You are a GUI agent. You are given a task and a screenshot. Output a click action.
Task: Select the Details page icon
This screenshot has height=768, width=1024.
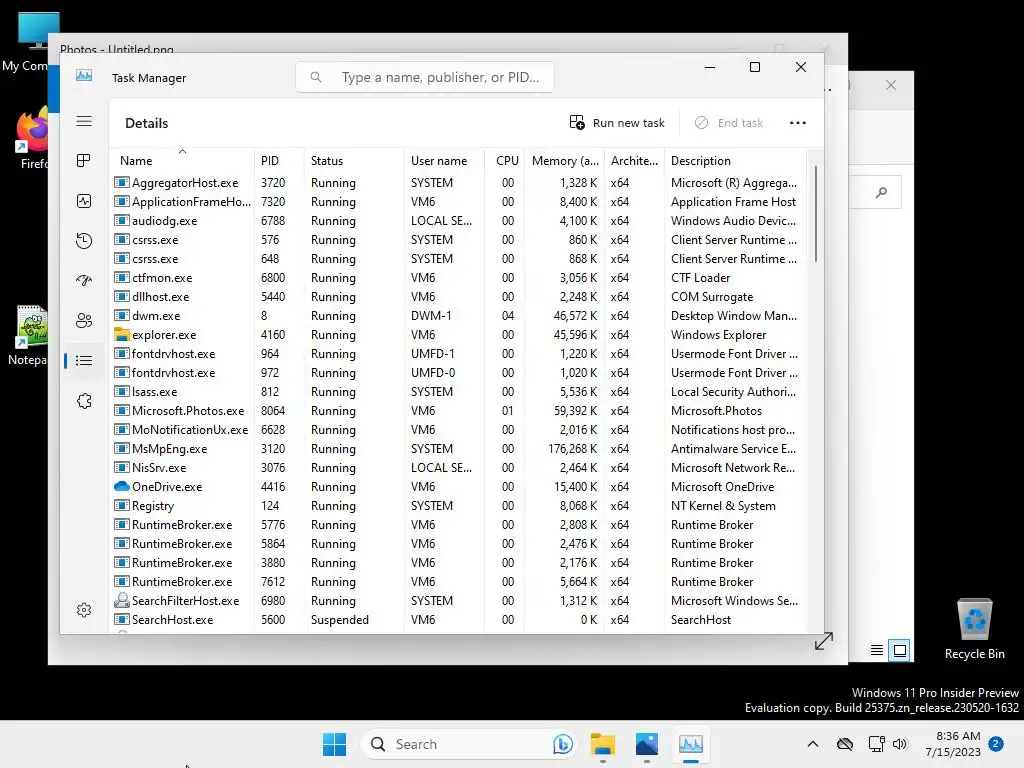click(84, 360)
